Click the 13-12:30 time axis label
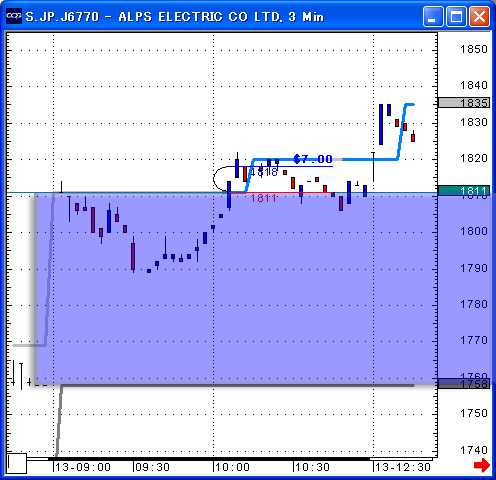The height and width of the screenshot is (480, 496). click(x=403, y=467)
